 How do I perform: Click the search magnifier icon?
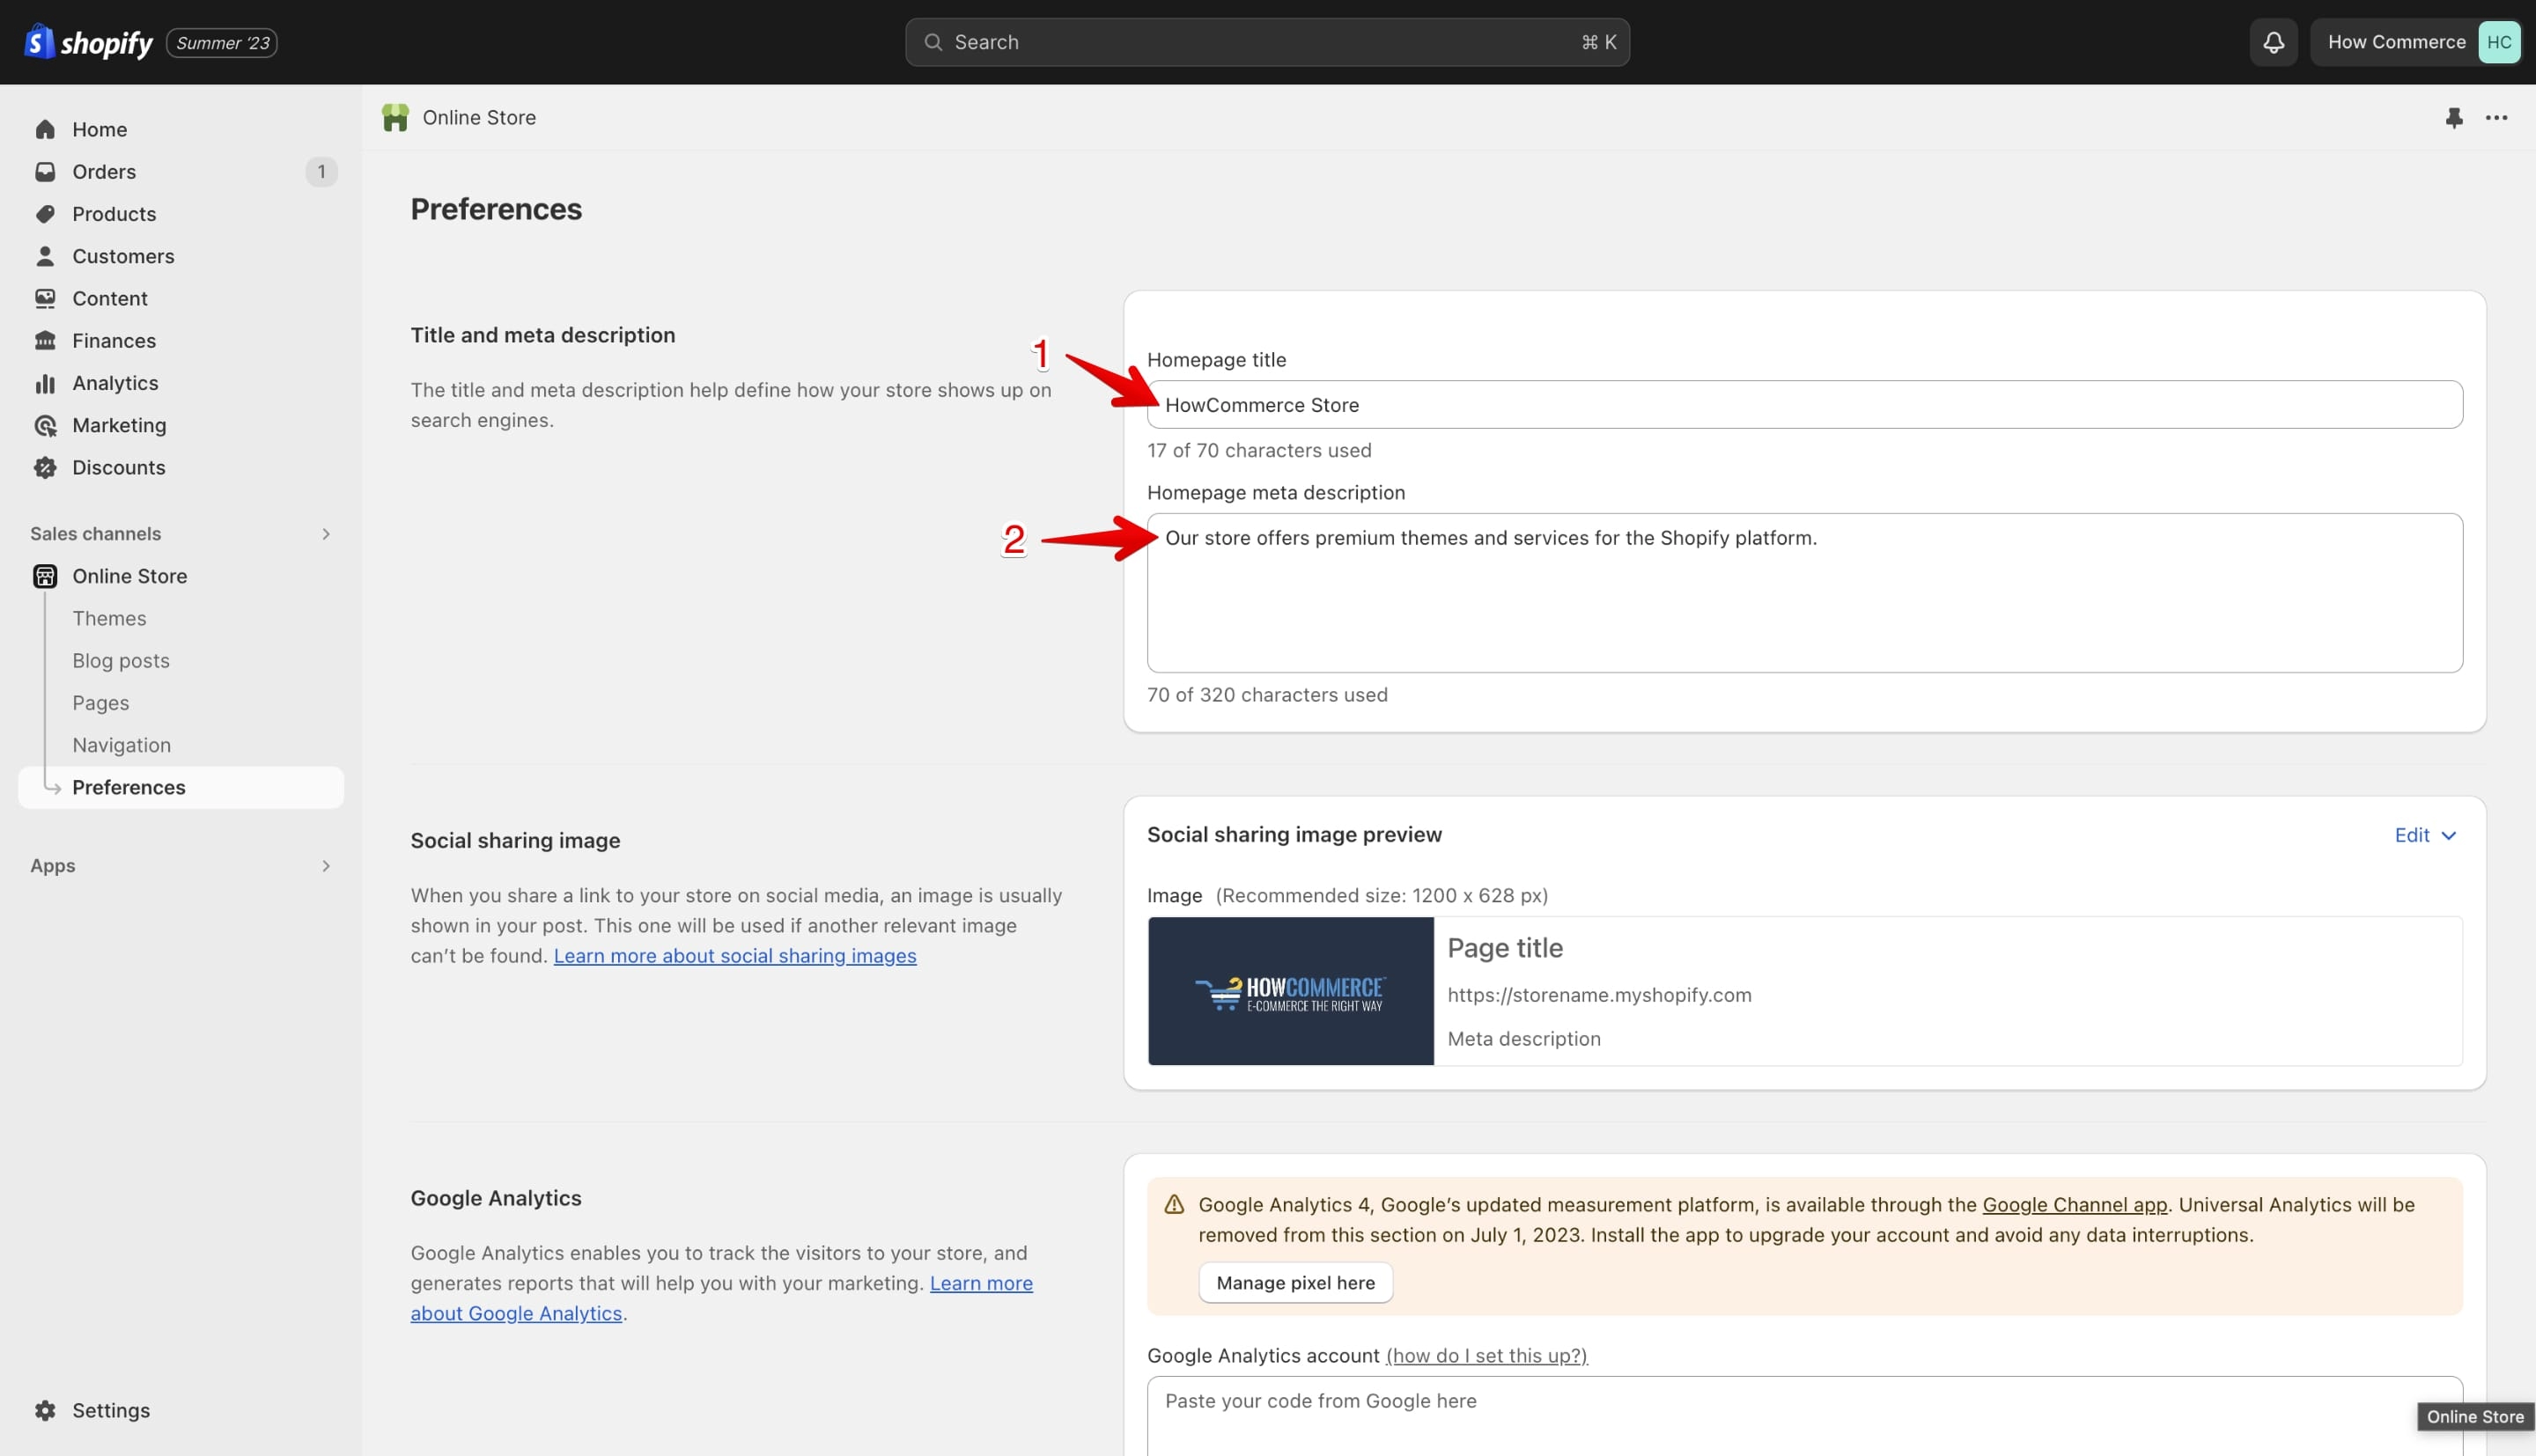pyautogui.click(x=933, y=42)
